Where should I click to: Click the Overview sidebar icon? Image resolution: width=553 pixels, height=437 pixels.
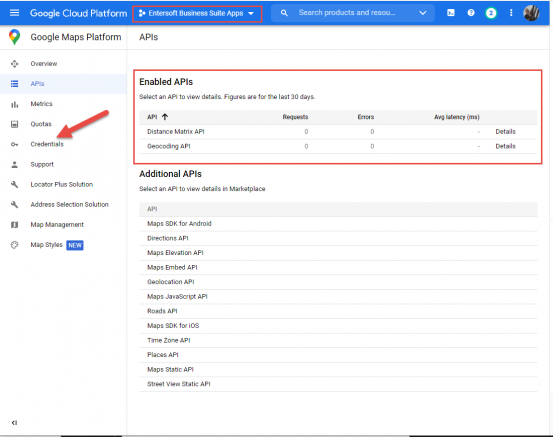(14, 64)
